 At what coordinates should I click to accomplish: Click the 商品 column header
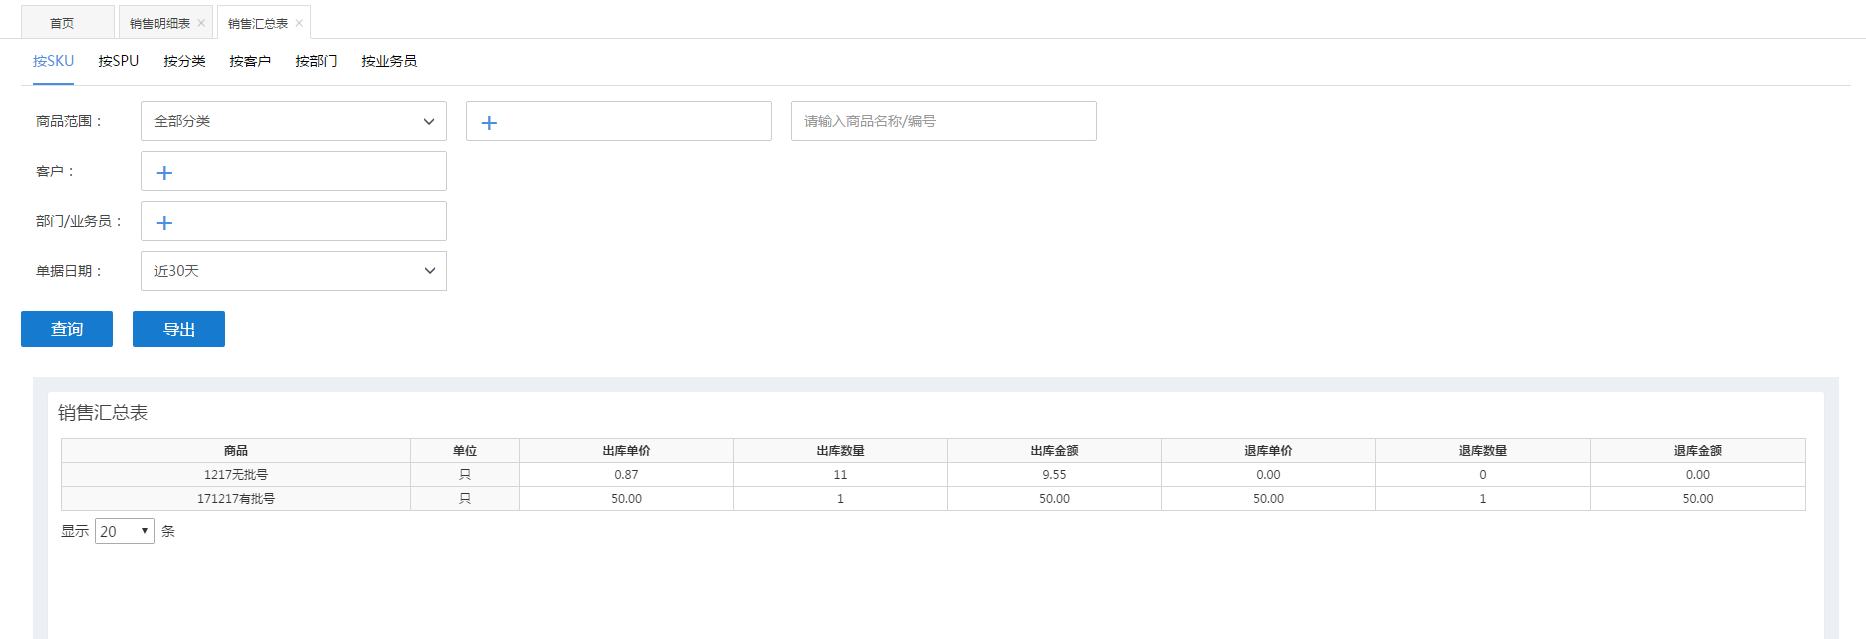[x=236, y=451]
